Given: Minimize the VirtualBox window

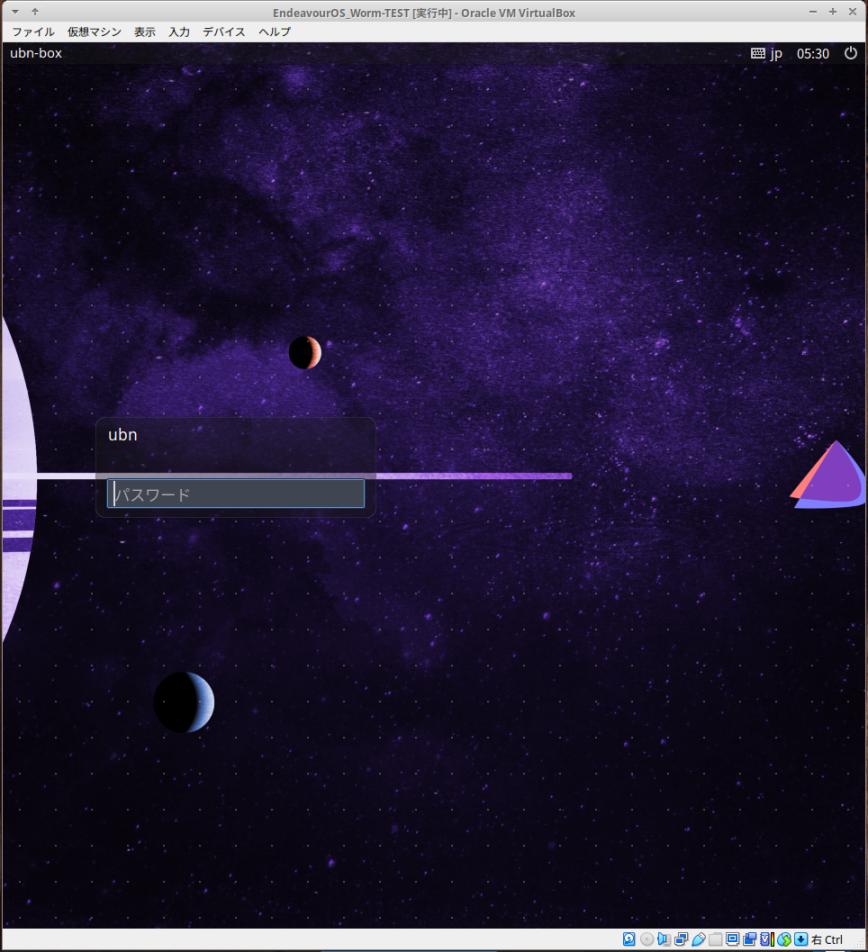Looking at the screenshot, I should [x=813, y=12].
